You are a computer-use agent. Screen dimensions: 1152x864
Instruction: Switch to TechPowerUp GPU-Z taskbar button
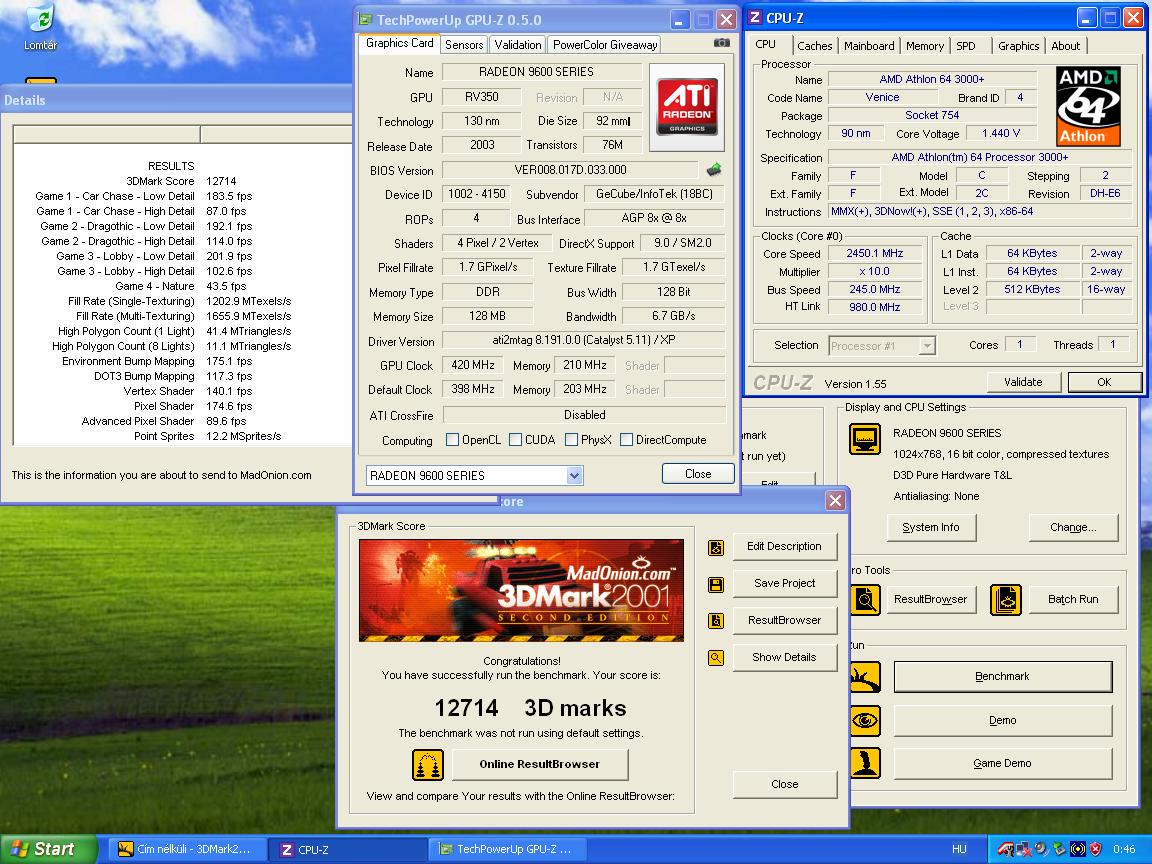pyautogui.click(x=506, y=849)
